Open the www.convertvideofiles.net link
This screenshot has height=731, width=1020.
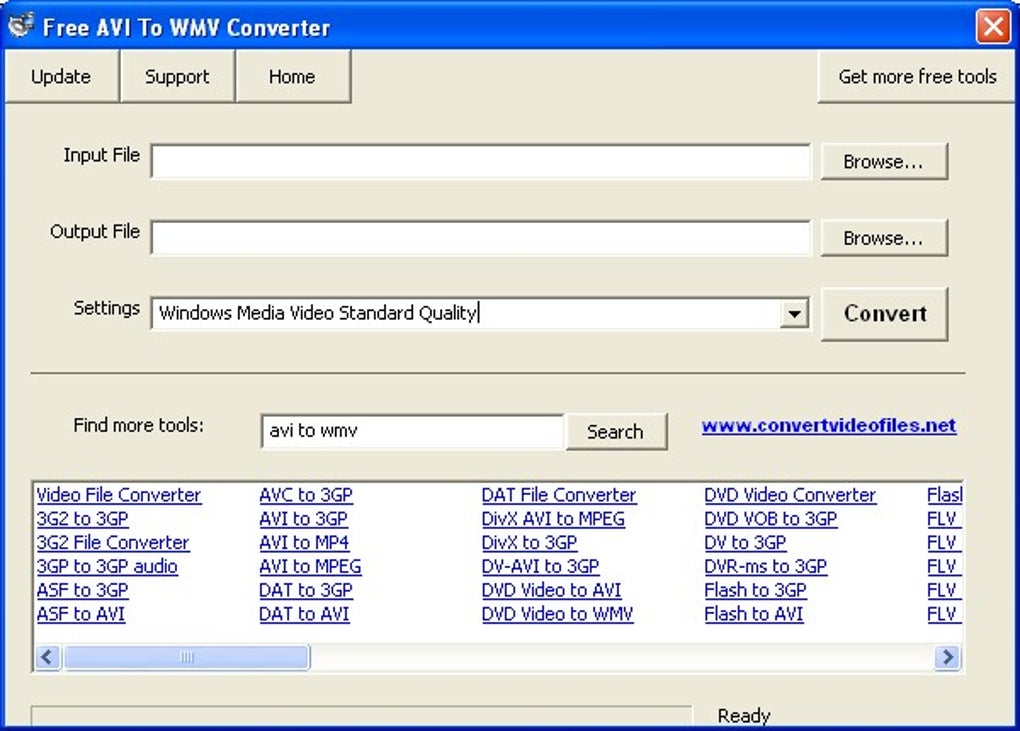(829, 425)
